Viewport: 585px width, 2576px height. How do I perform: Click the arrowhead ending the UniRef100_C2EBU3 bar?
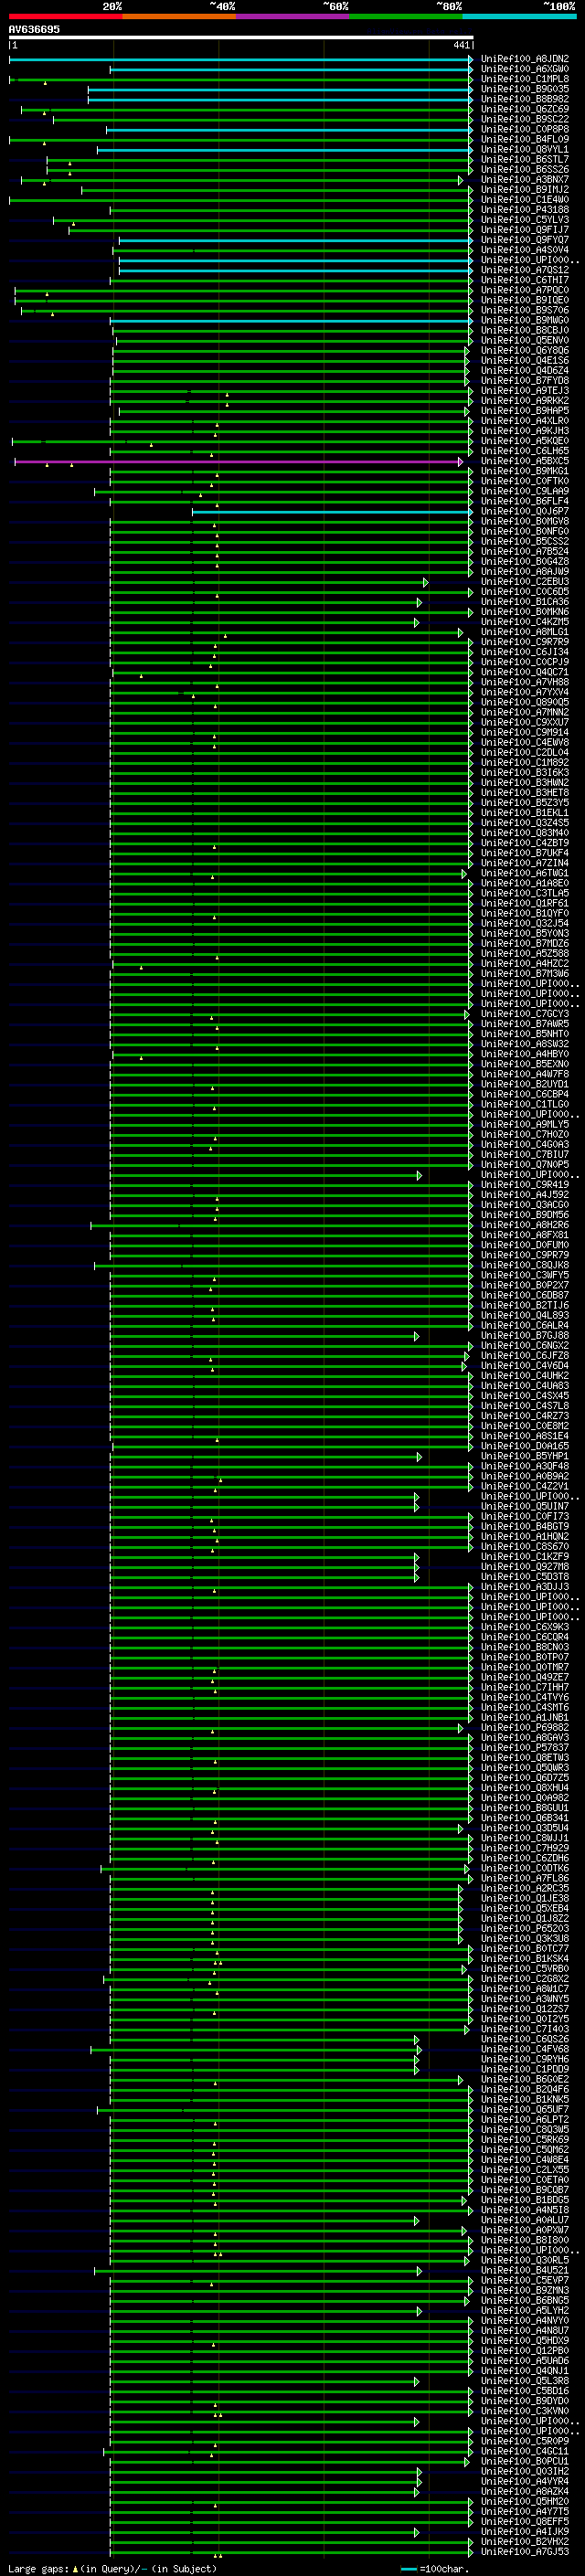426,582
